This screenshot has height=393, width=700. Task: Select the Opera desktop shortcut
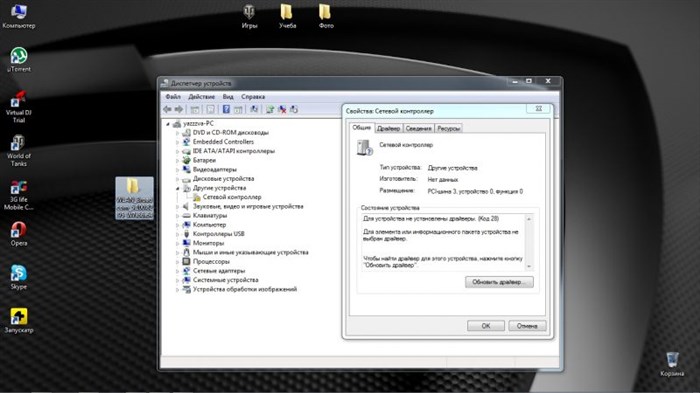(19, 234)
